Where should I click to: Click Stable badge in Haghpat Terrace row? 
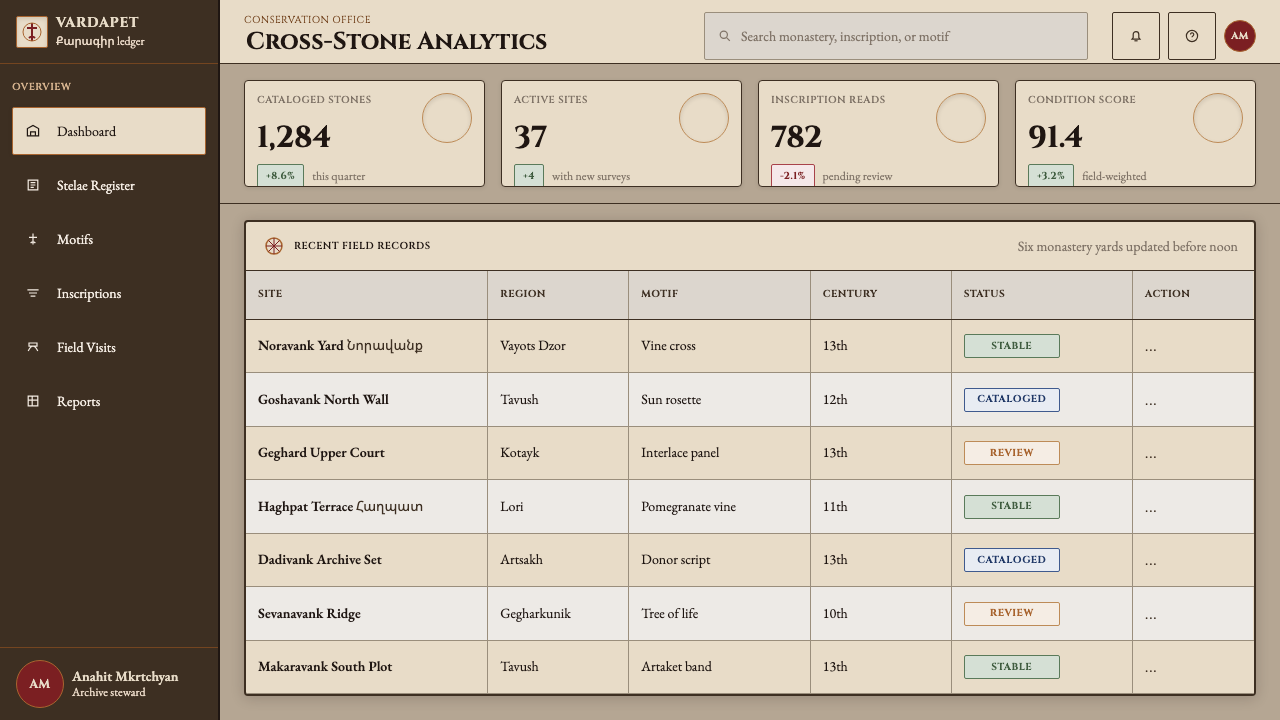coord(1011,506)
